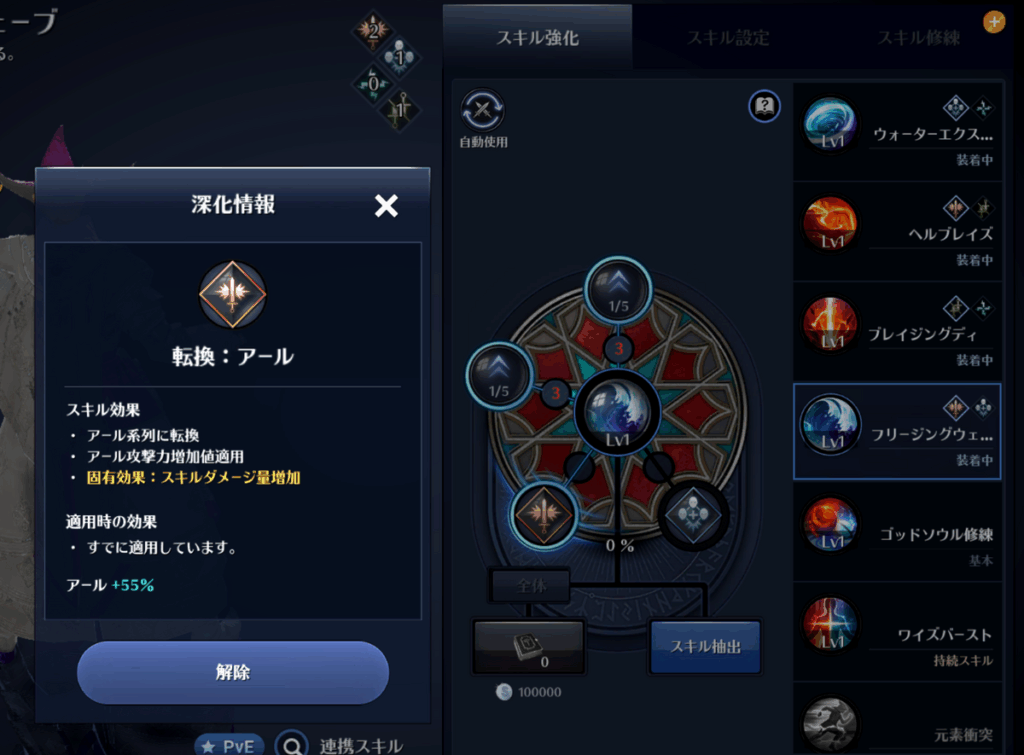Pick the 元素衝突 skill icon

pyautogui.click(x=831, y=724)
